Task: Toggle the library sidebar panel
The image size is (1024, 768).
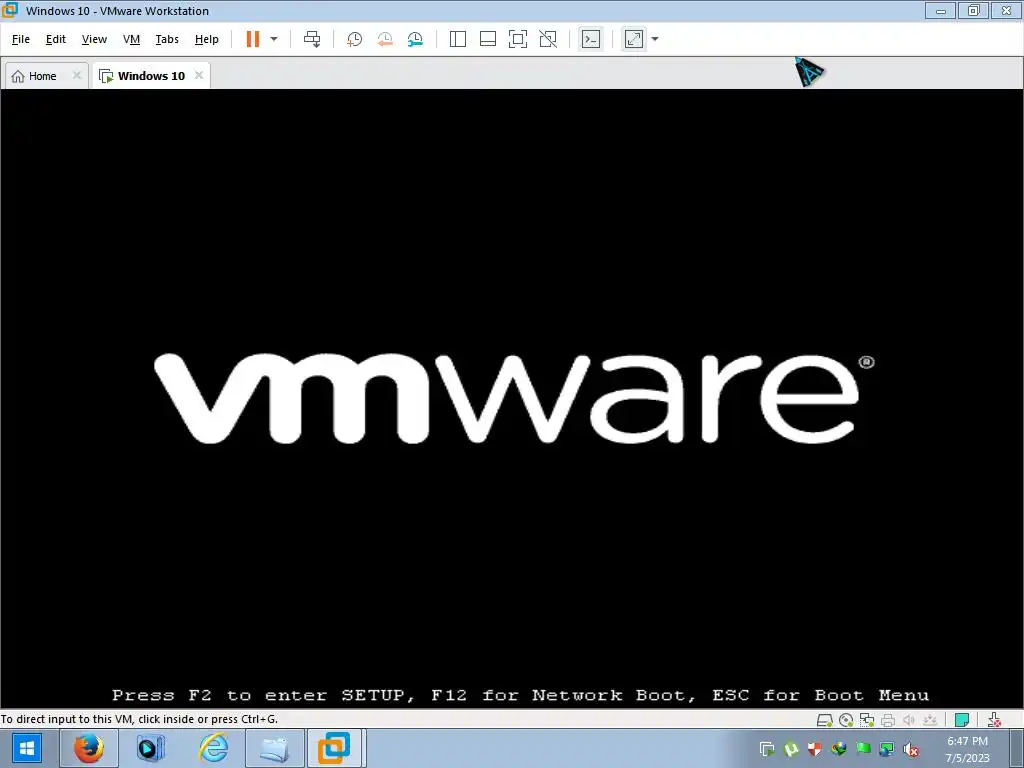Action: point(458,39)
